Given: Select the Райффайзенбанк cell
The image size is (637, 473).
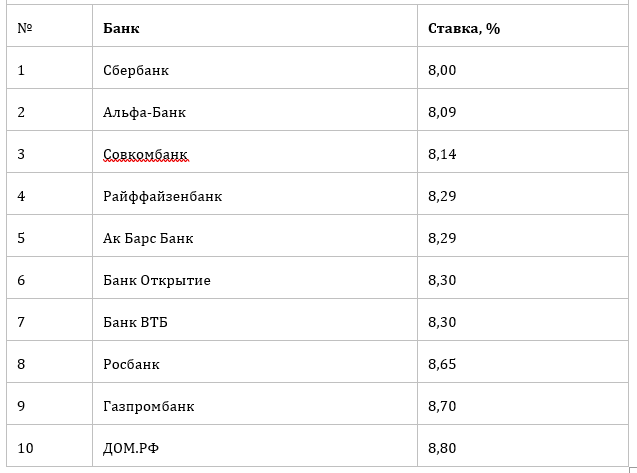Looking at the screenshot, I should tap(162, 196).
